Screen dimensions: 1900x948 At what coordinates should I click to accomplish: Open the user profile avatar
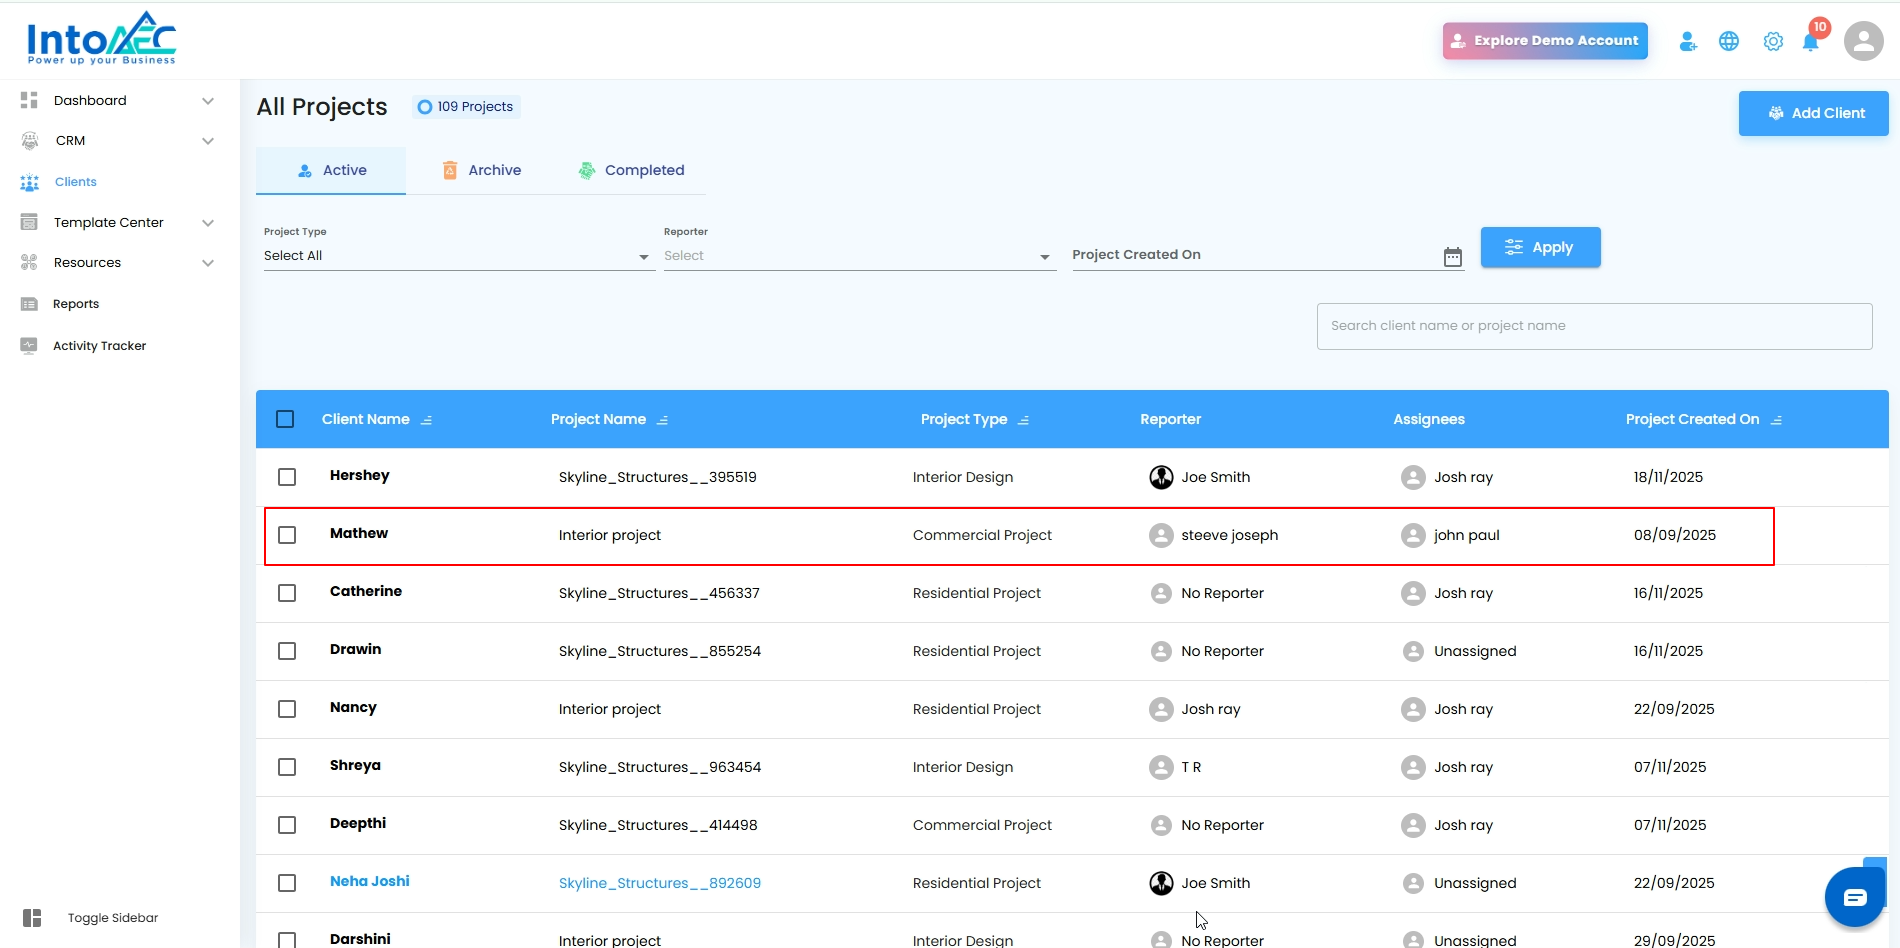[1863, 42]
